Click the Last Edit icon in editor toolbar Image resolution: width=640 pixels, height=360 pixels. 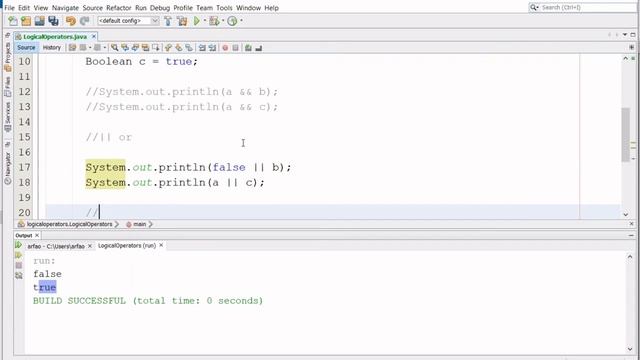73,48
